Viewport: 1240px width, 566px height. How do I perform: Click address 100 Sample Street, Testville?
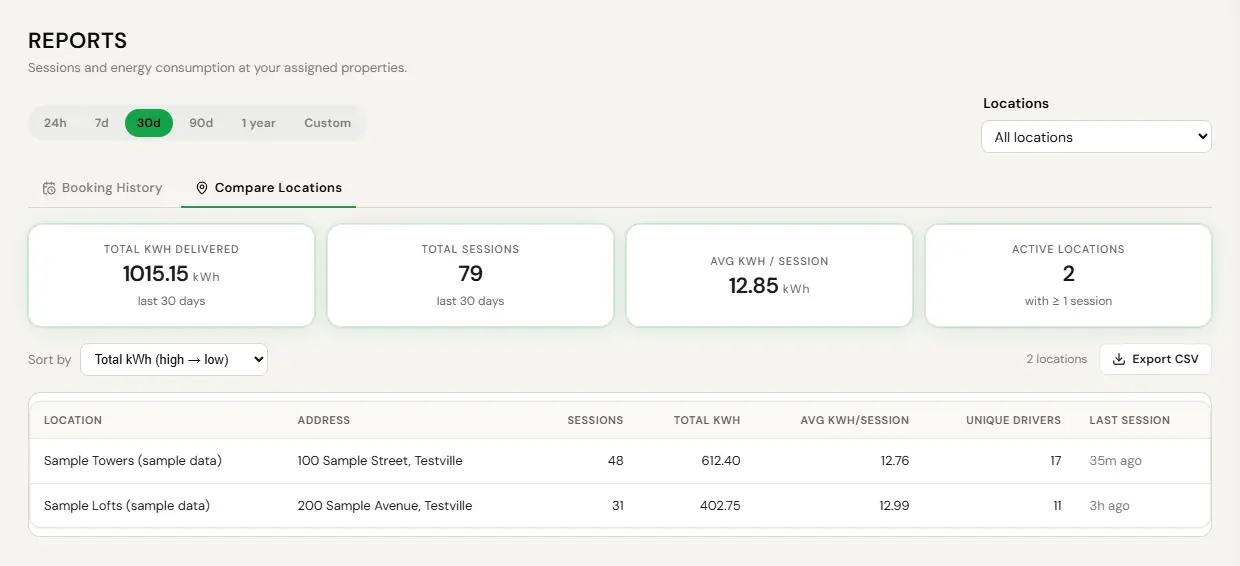(380, 461)
